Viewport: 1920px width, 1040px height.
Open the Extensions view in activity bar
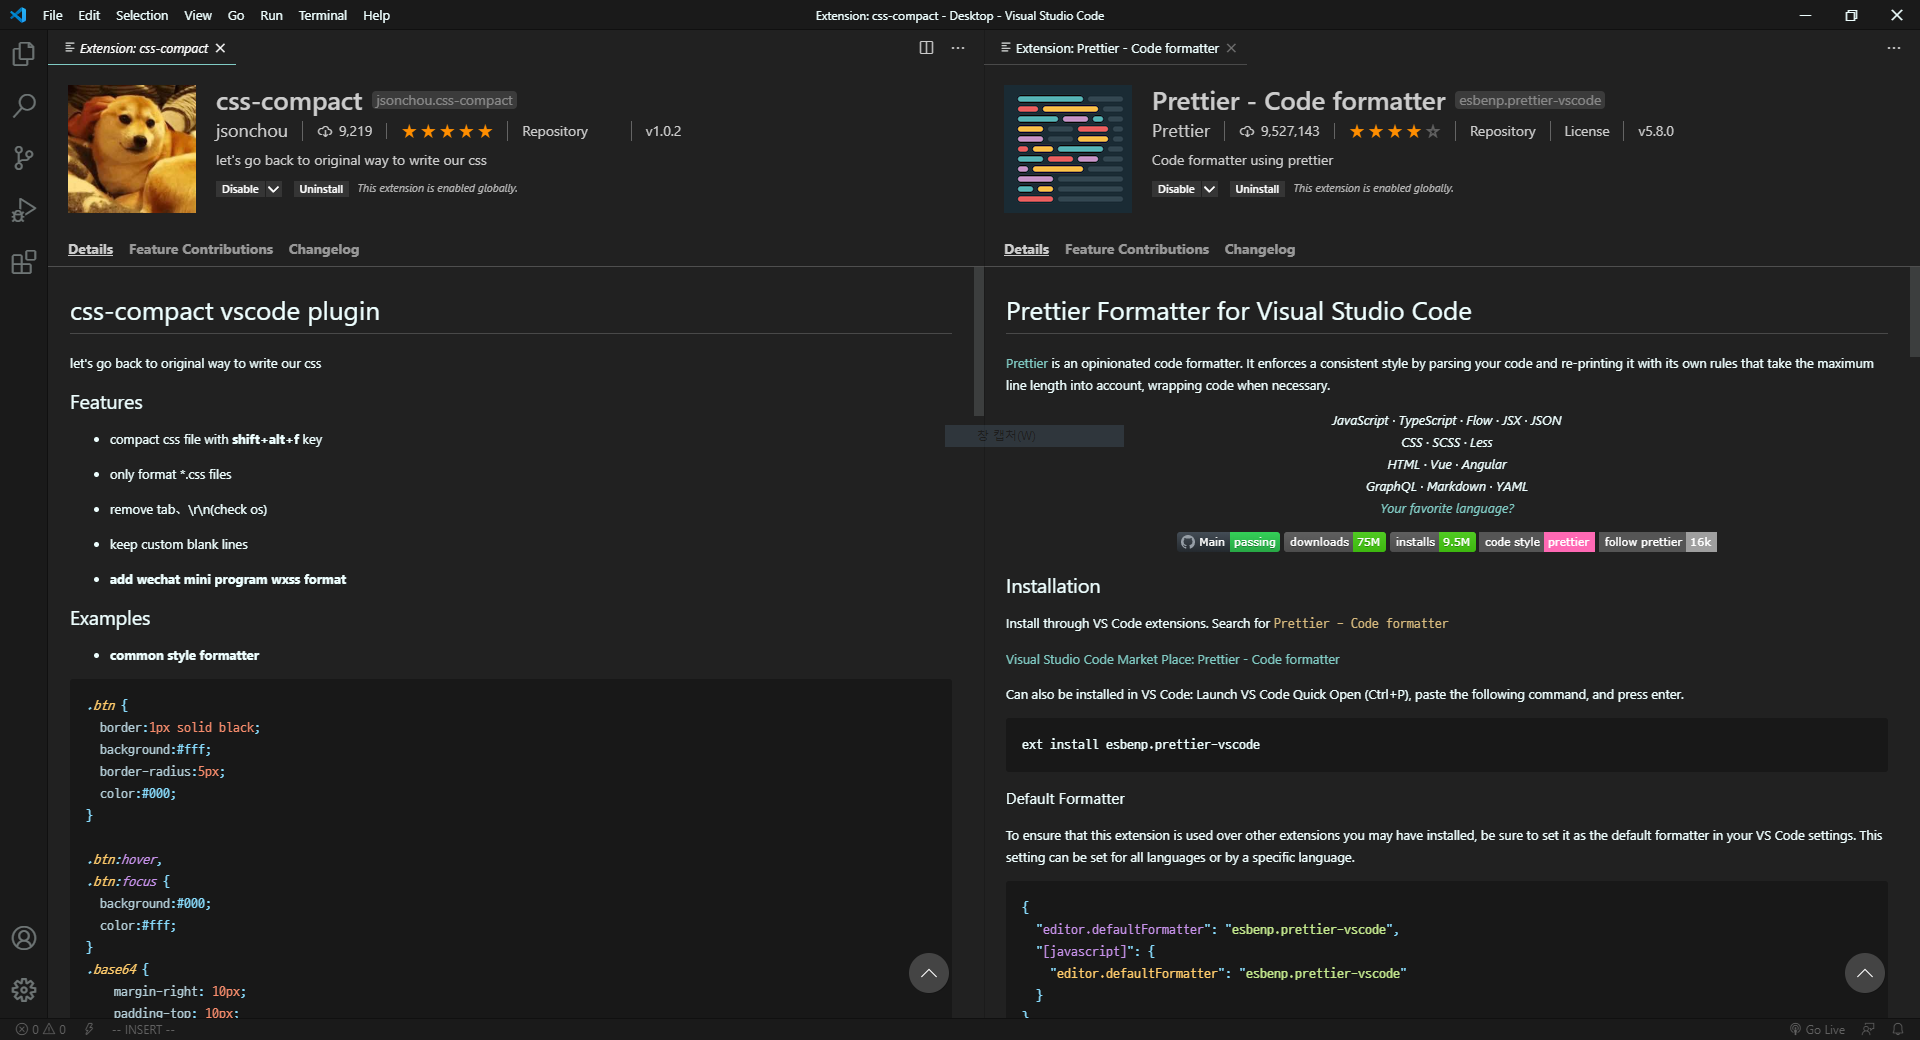(x=24, y=262)
